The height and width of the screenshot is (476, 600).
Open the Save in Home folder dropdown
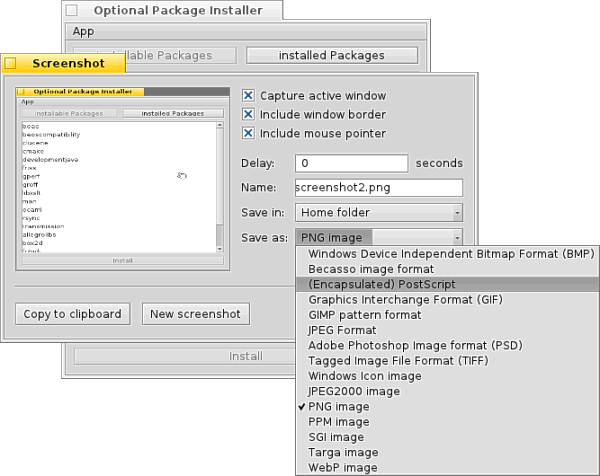tap(378, 212)
